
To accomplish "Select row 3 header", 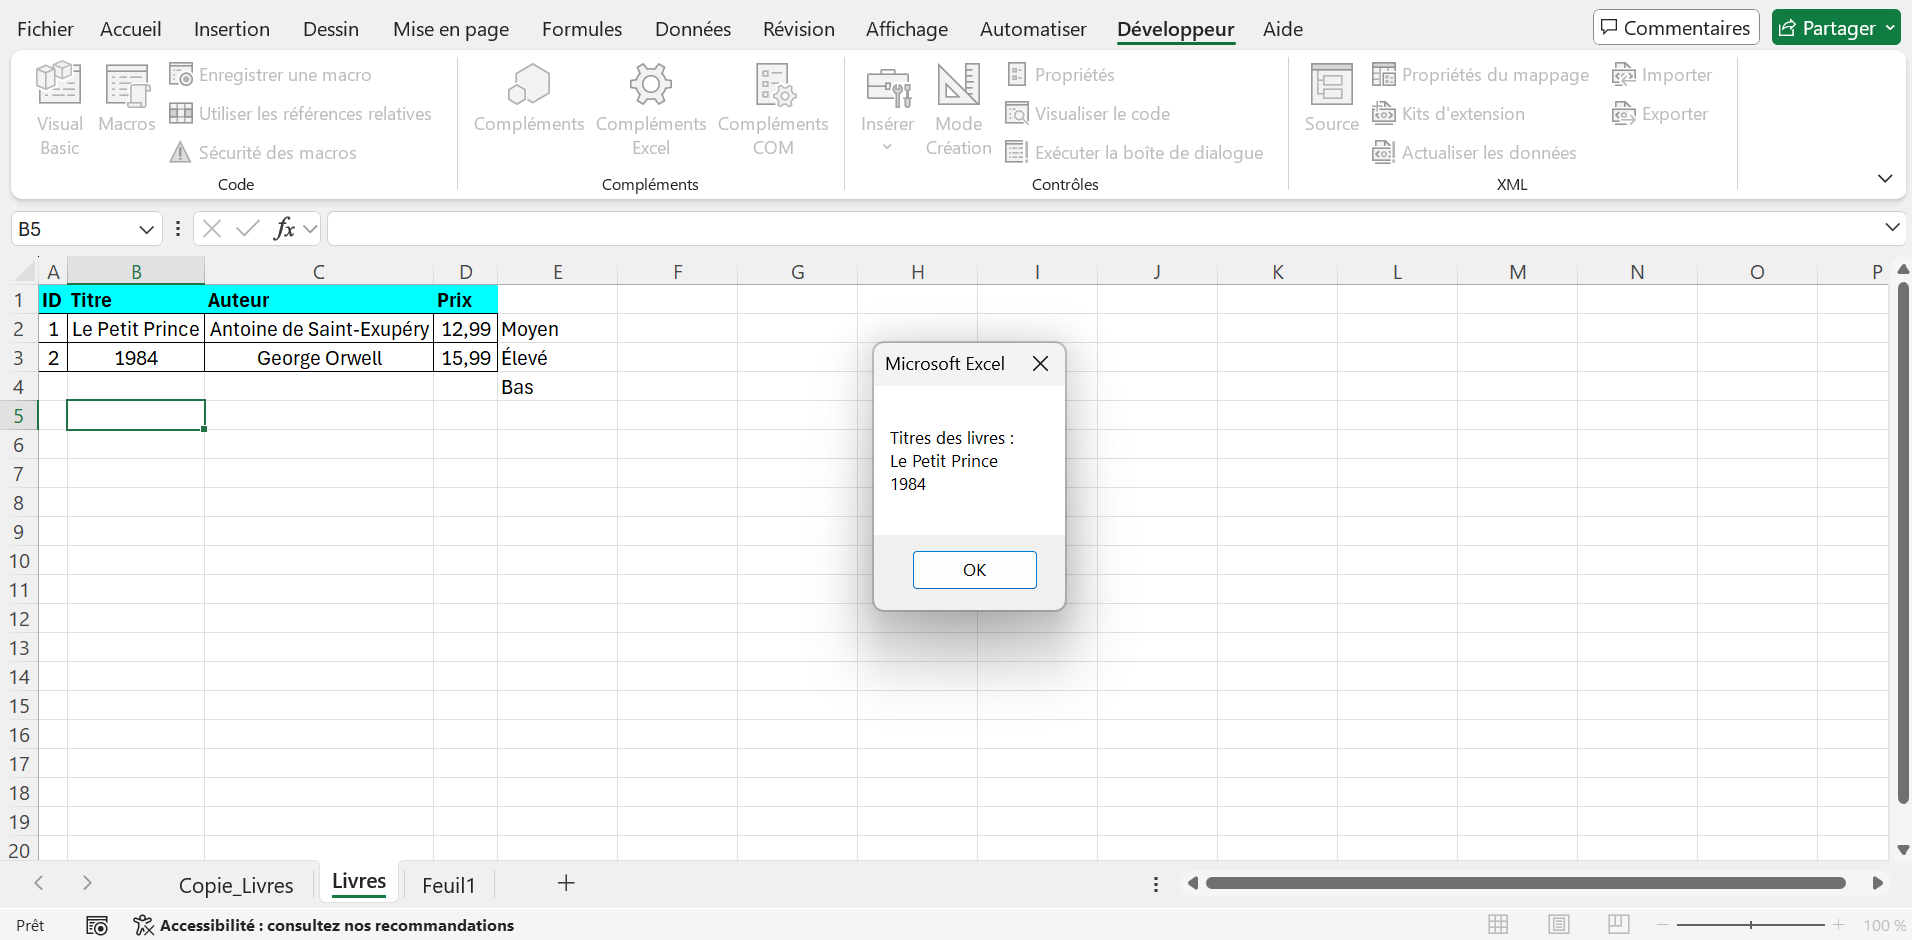I will 18,358.
